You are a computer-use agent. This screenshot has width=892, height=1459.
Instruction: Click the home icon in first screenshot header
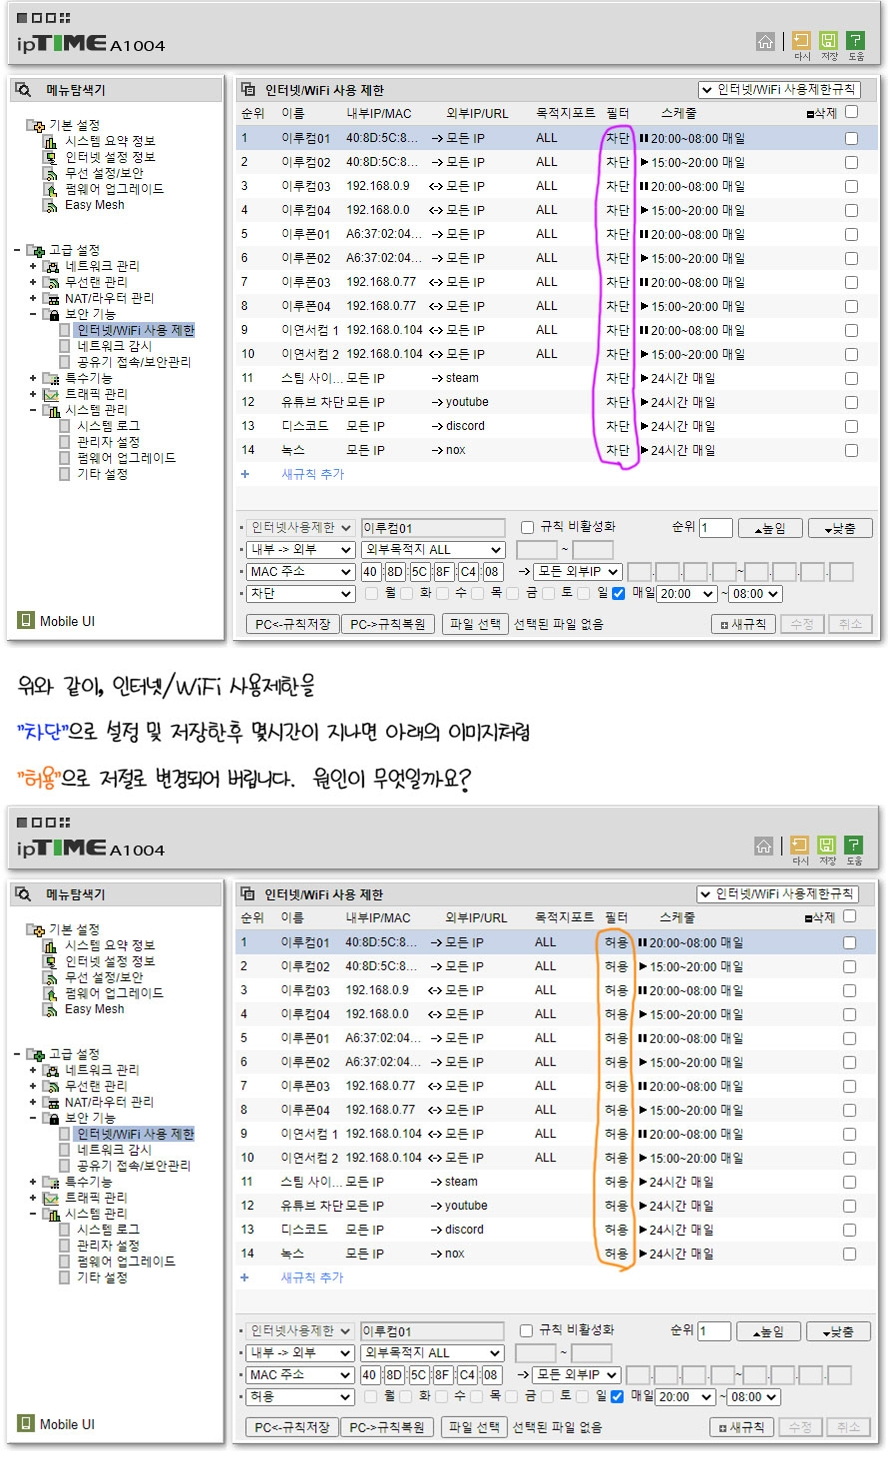click(765, 41)
